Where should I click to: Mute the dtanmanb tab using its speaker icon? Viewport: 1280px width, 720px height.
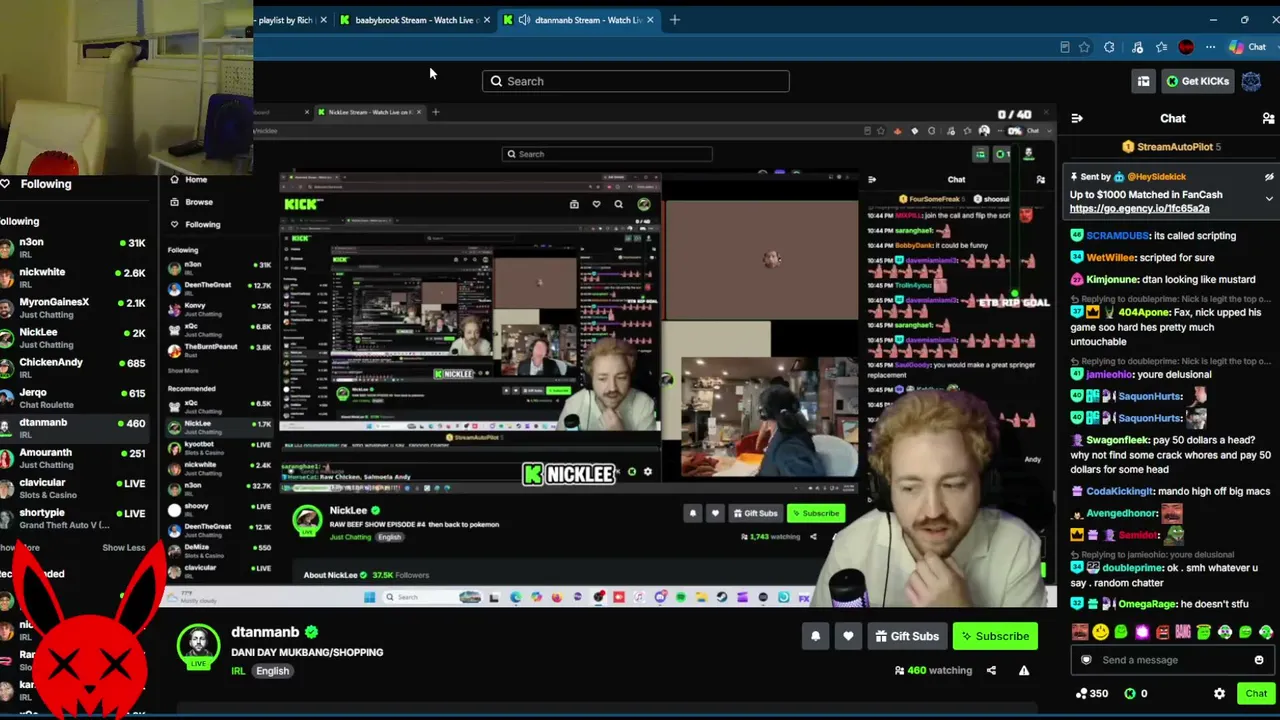[524, 20]
